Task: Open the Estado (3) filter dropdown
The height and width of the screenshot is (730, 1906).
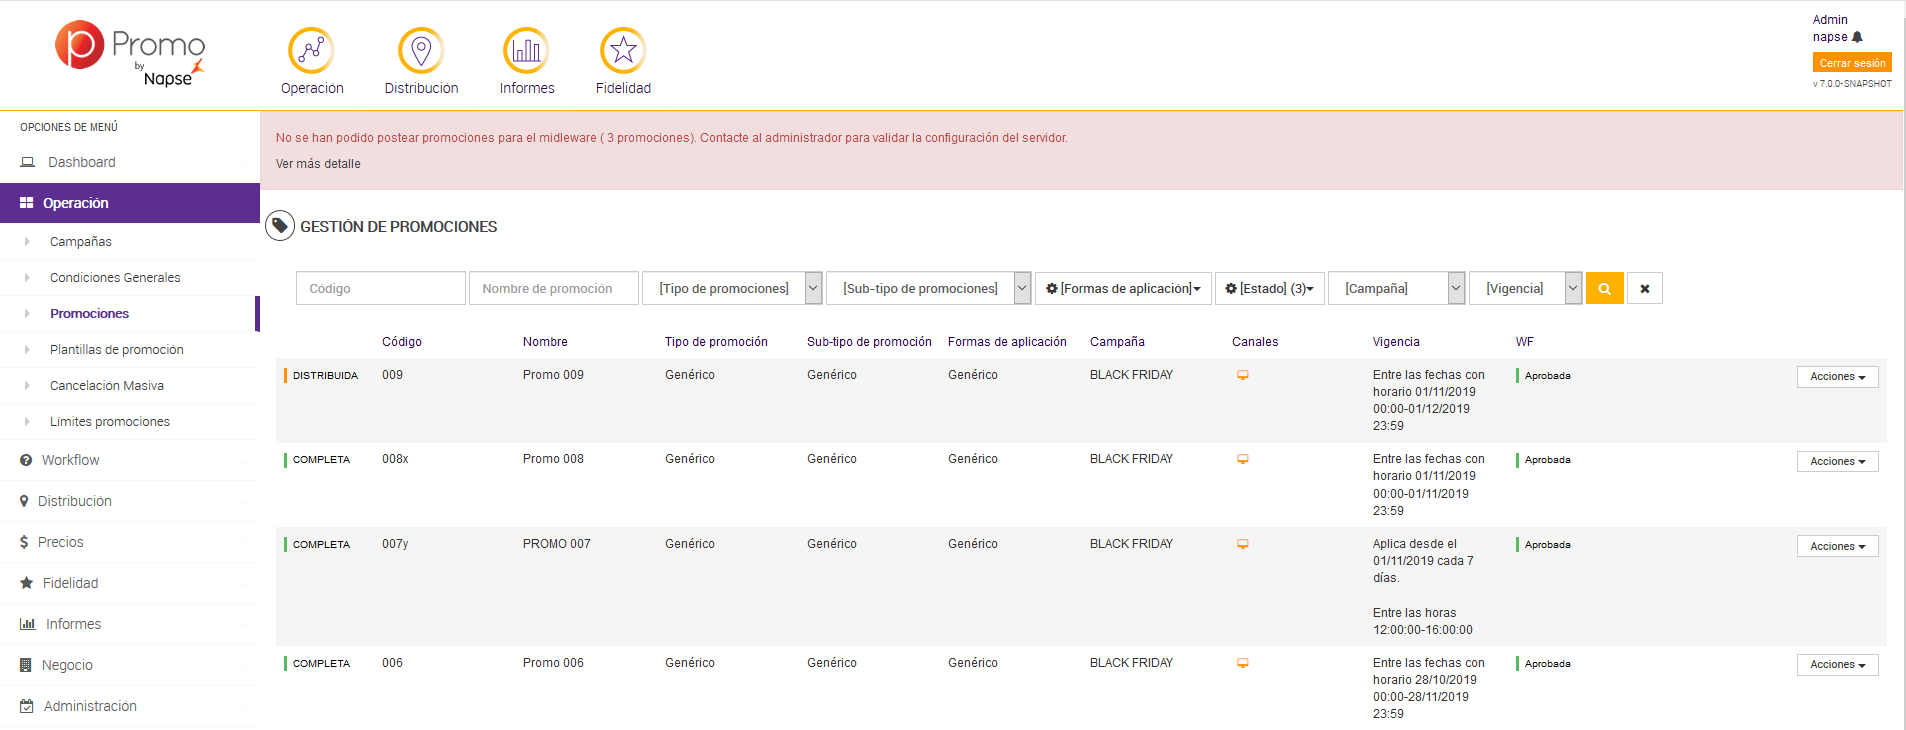Action: coord(1269,288)
